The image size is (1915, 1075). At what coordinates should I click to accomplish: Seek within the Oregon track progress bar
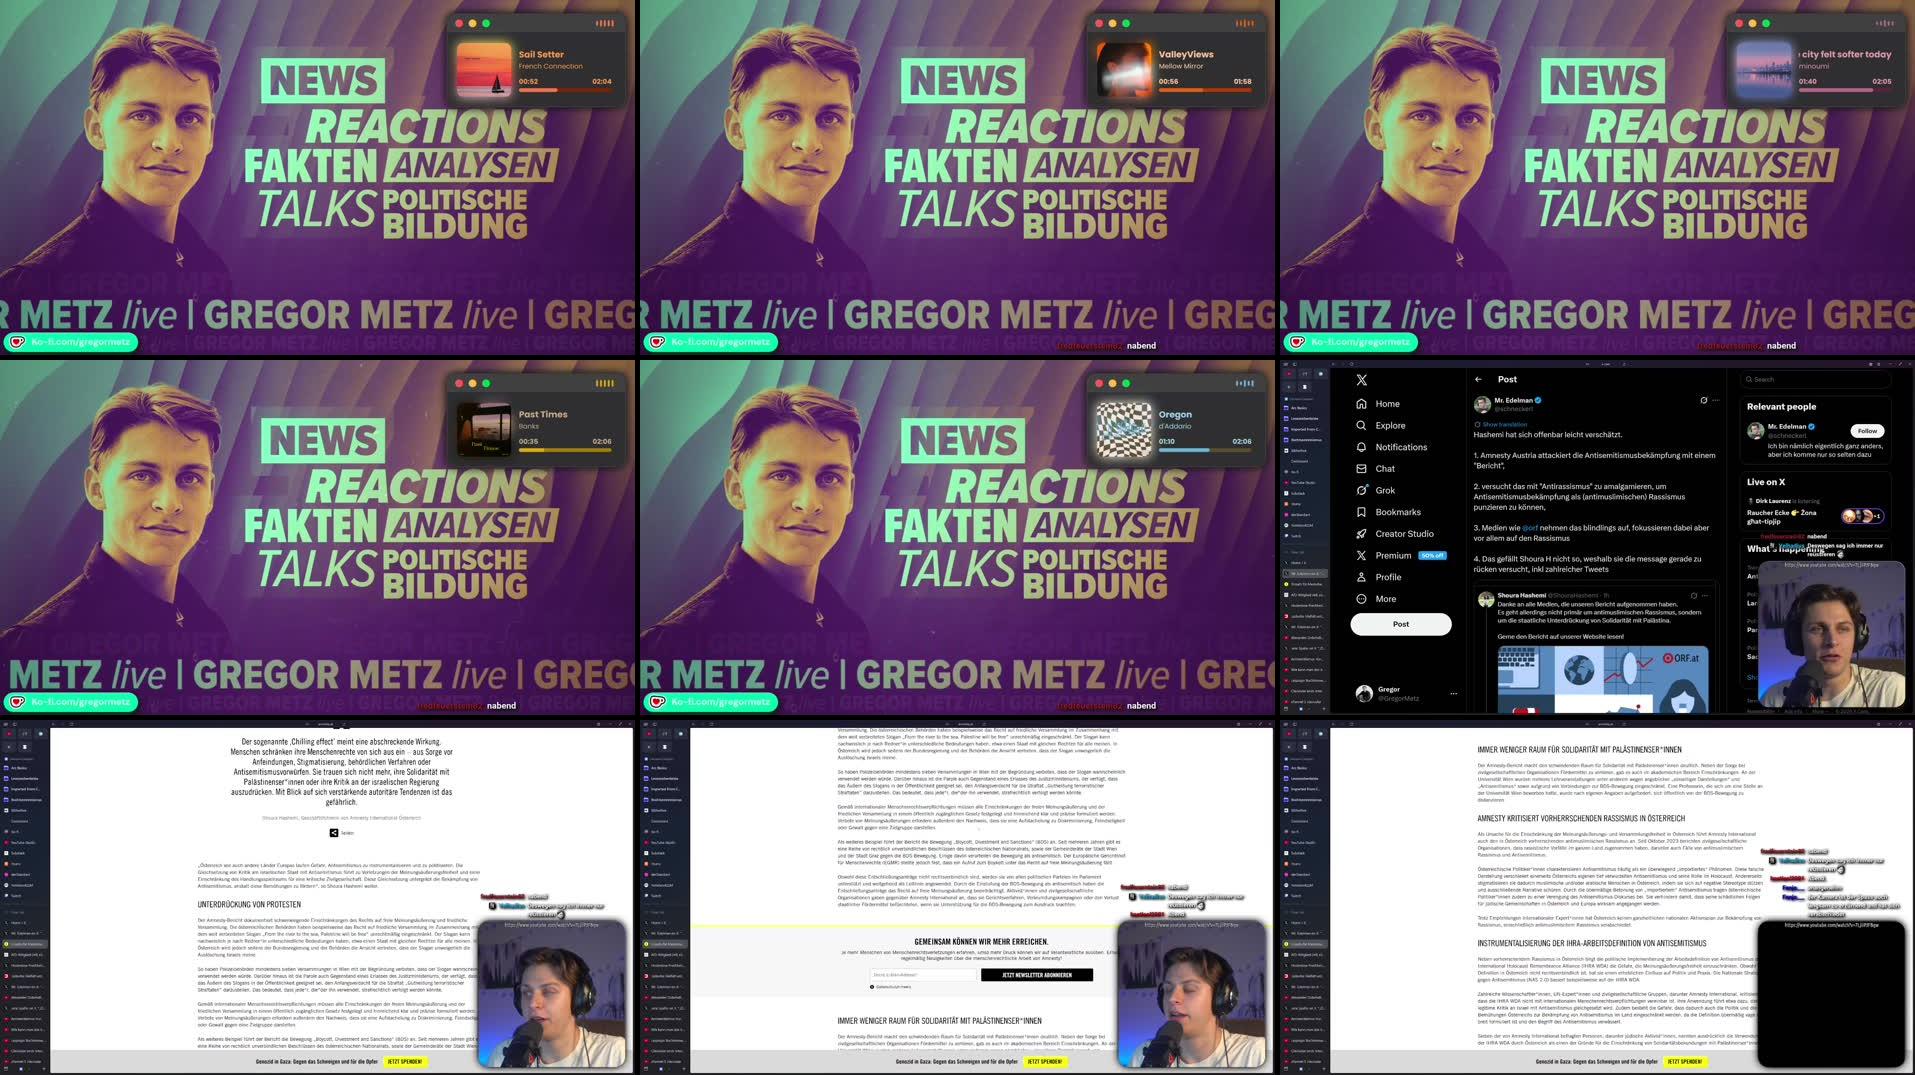coord(1204,450)
